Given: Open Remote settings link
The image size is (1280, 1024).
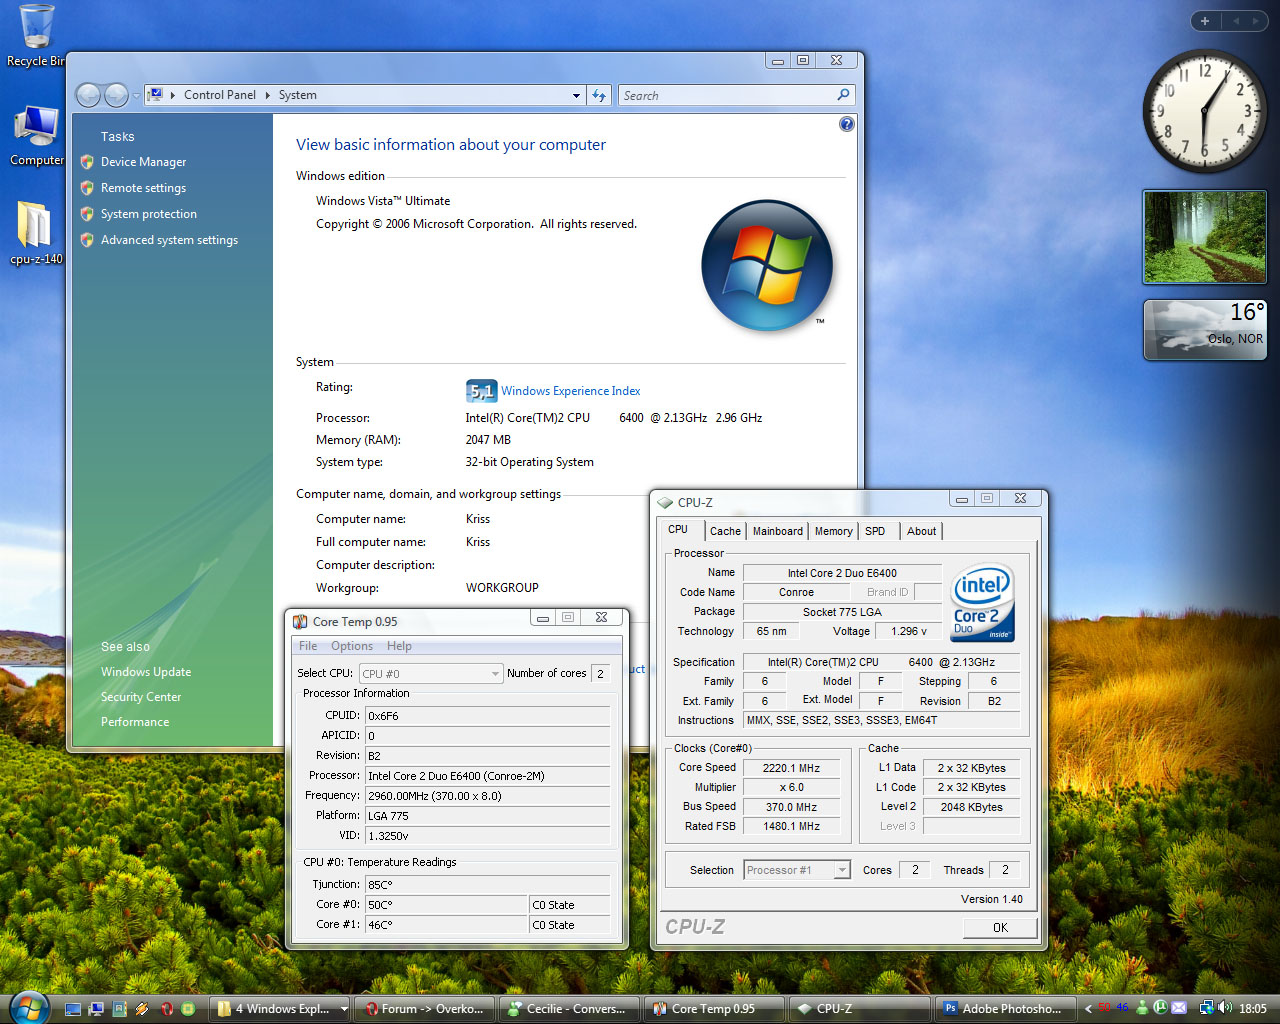Looking at the screenshot, I should pos(143,188).
